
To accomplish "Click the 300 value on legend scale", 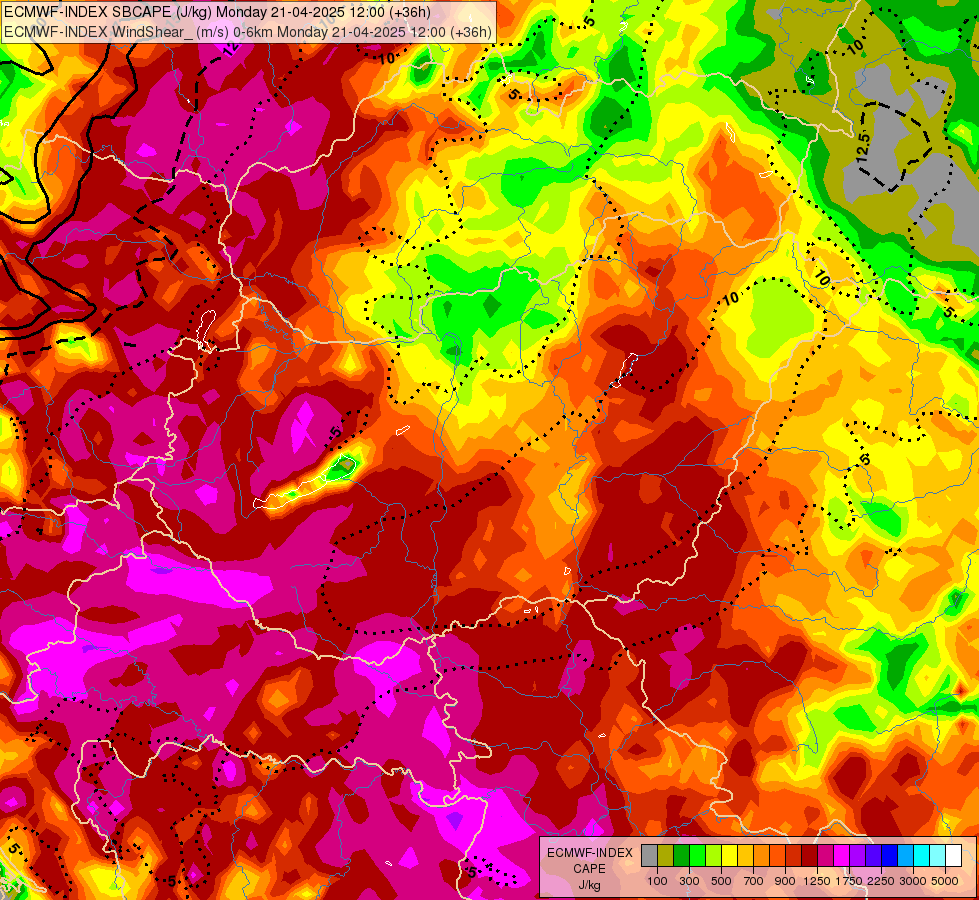I will 689,881.
